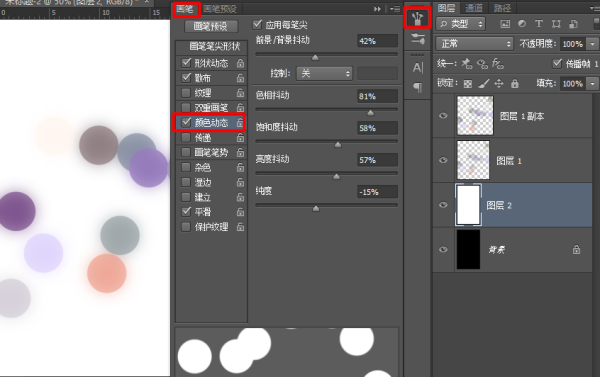Viewport: 600px width, 377px height.
Task: Open 不透明度 slider arrow
Action: tap(593, 44)
